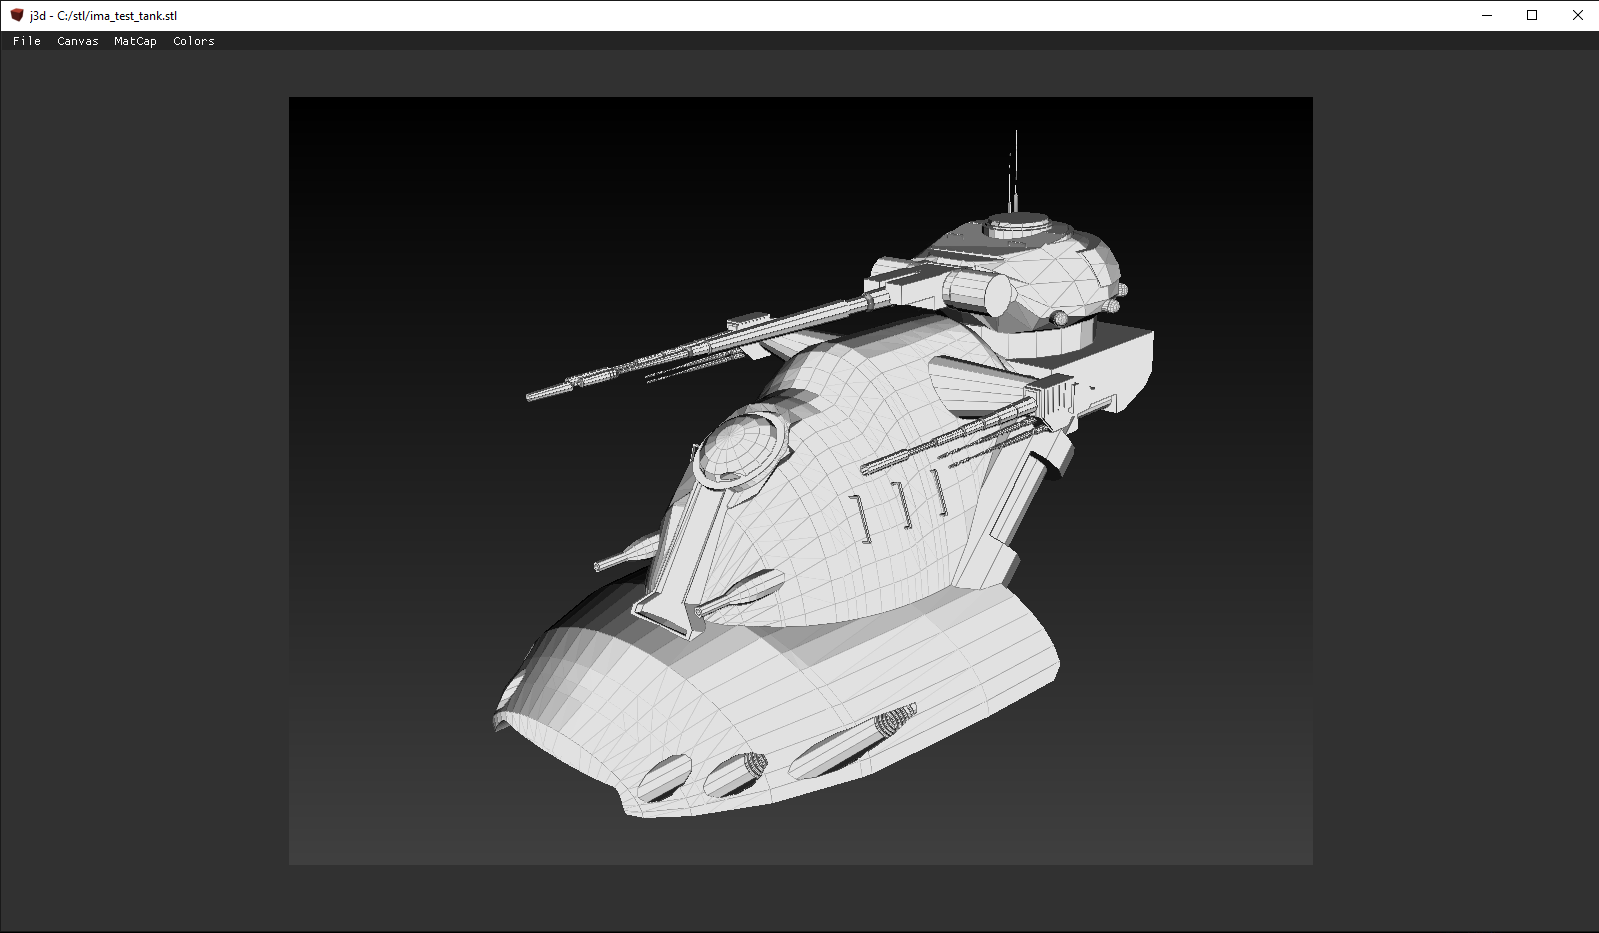Click the j3d app icon in title bar
1599x933 pixels.
point(17,15)
